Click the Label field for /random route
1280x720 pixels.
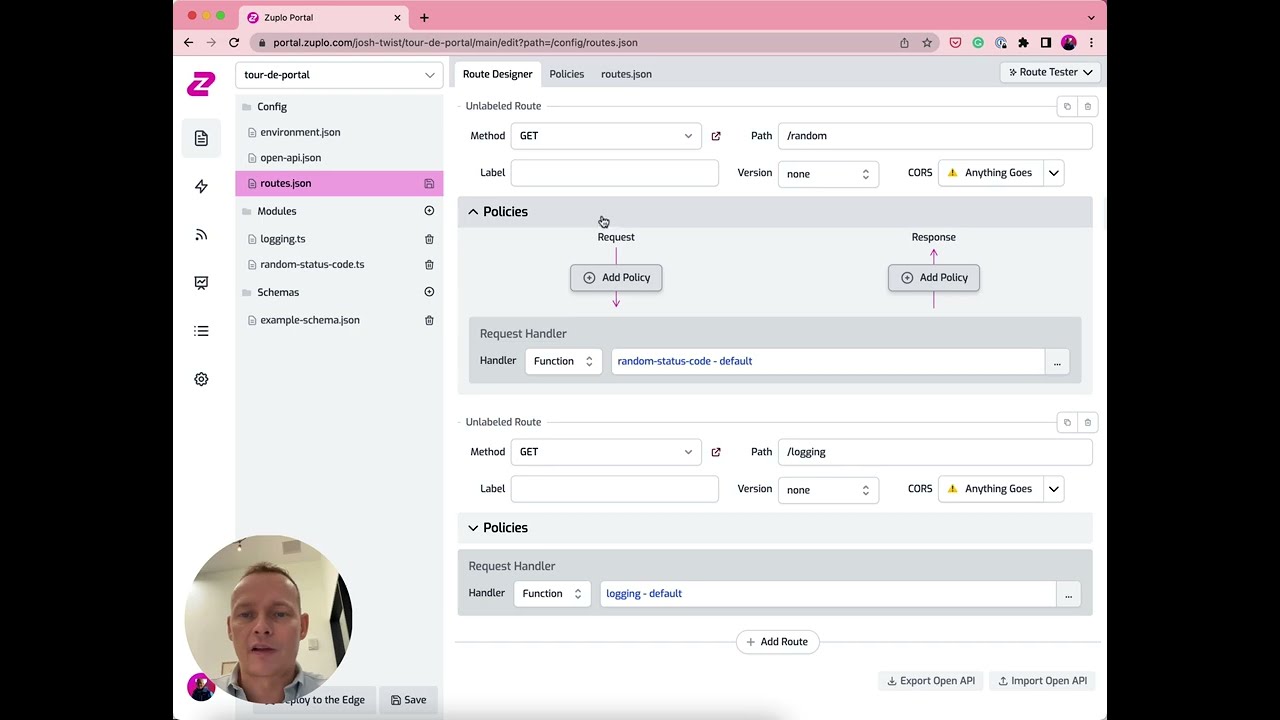click(614, 174)
